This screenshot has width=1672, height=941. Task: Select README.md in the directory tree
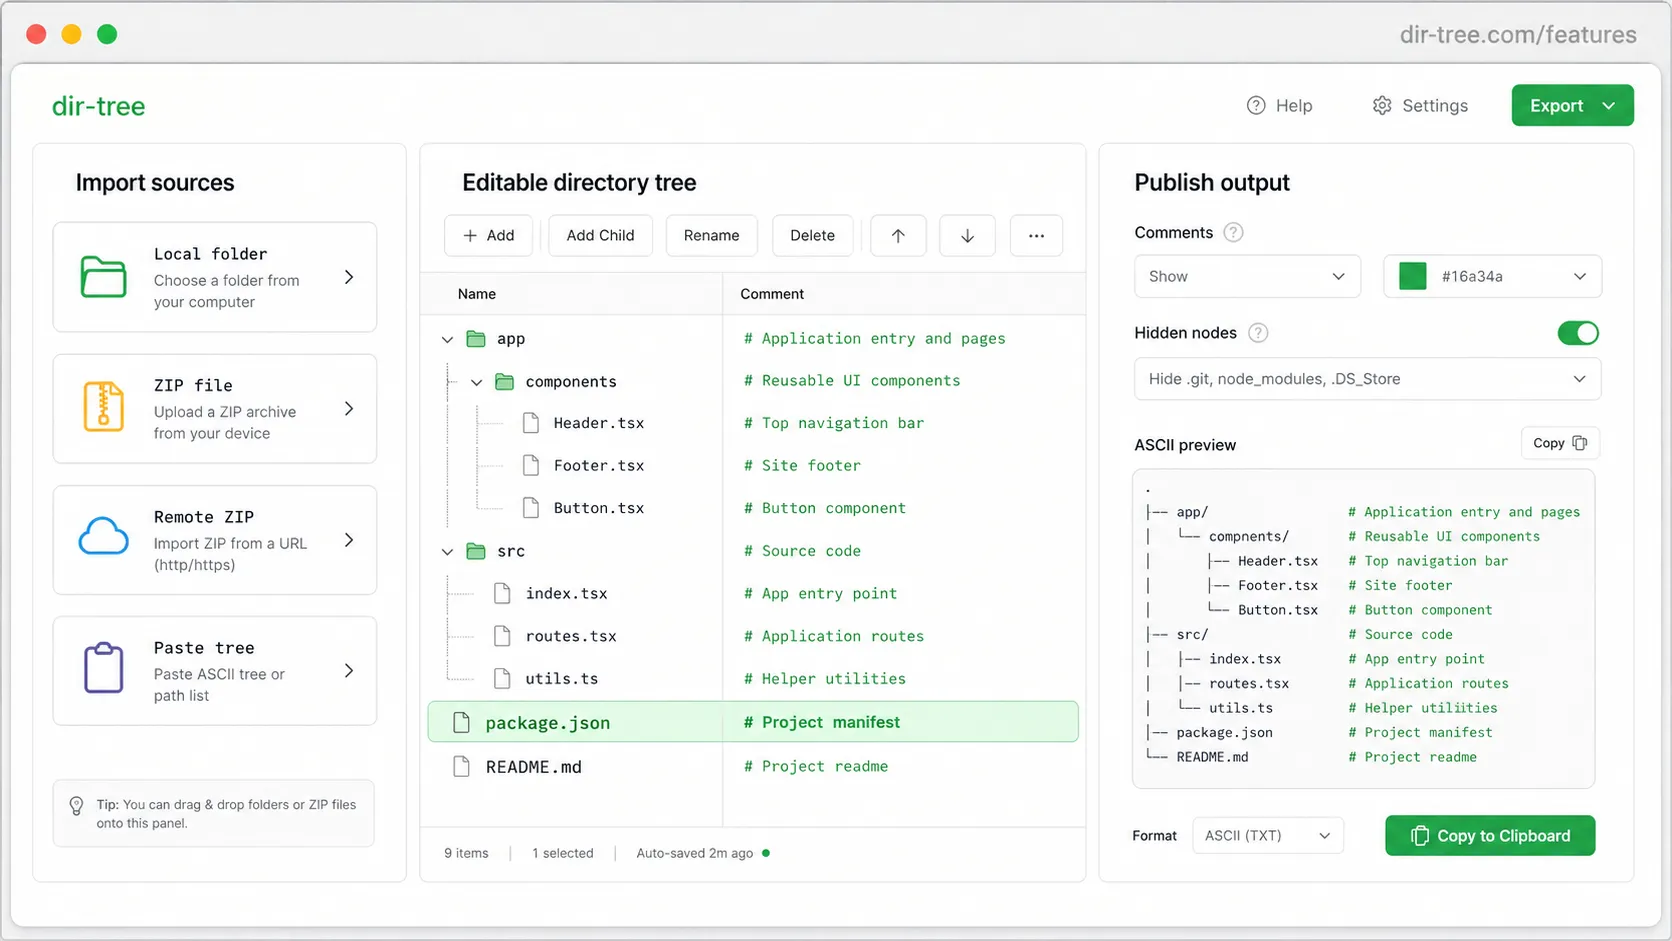click(x=533, y=766)
